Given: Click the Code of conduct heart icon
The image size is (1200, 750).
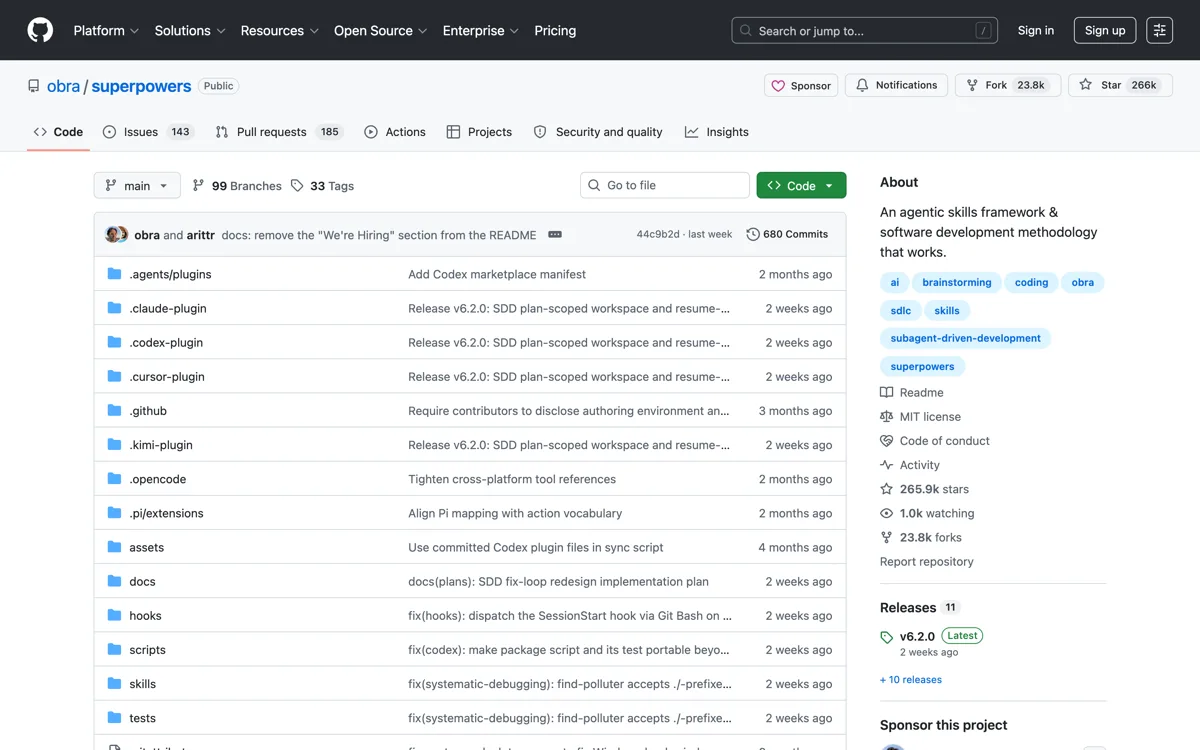Looking at the screenshot, I should (x=886, y=440).
